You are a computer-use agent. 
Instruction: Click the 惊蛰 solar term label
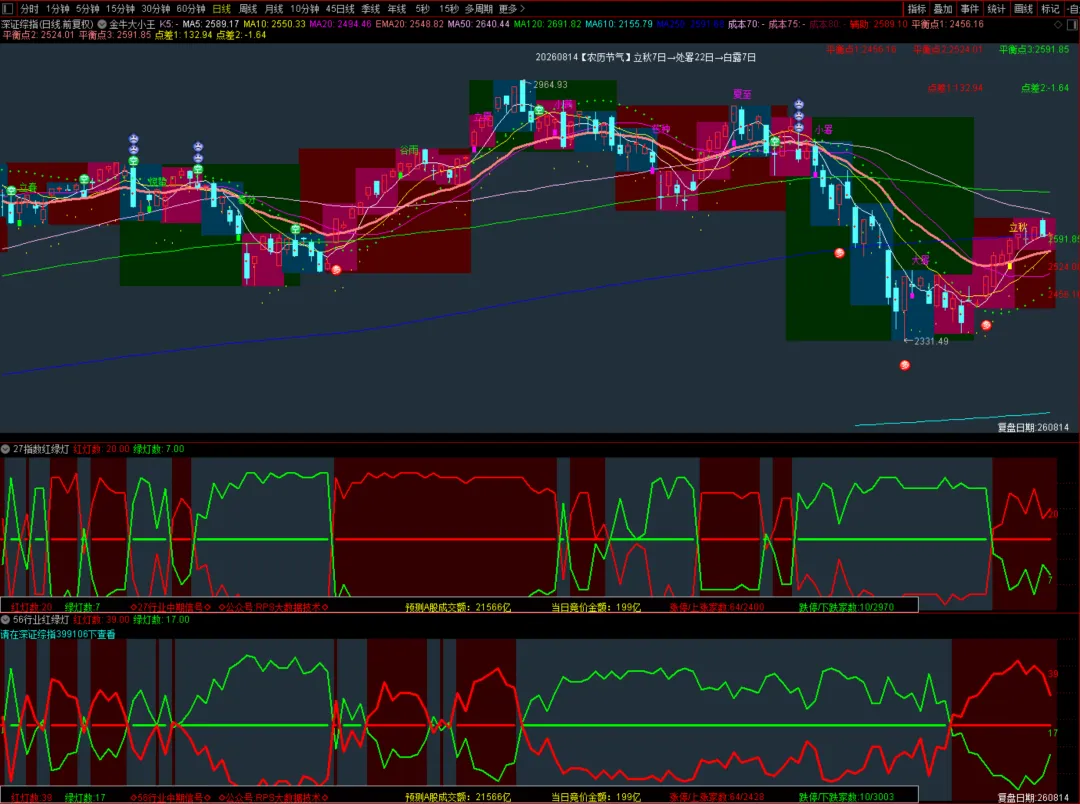click(157, 181)
